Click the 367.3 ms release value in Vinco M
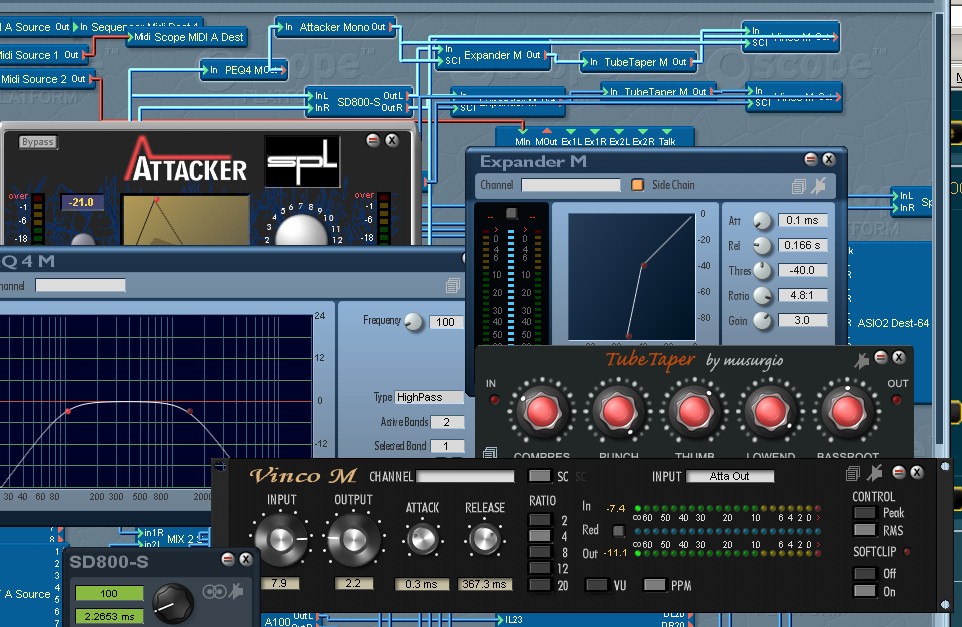The height and width of the screenshot is (627, 962). tap(484, 584)
